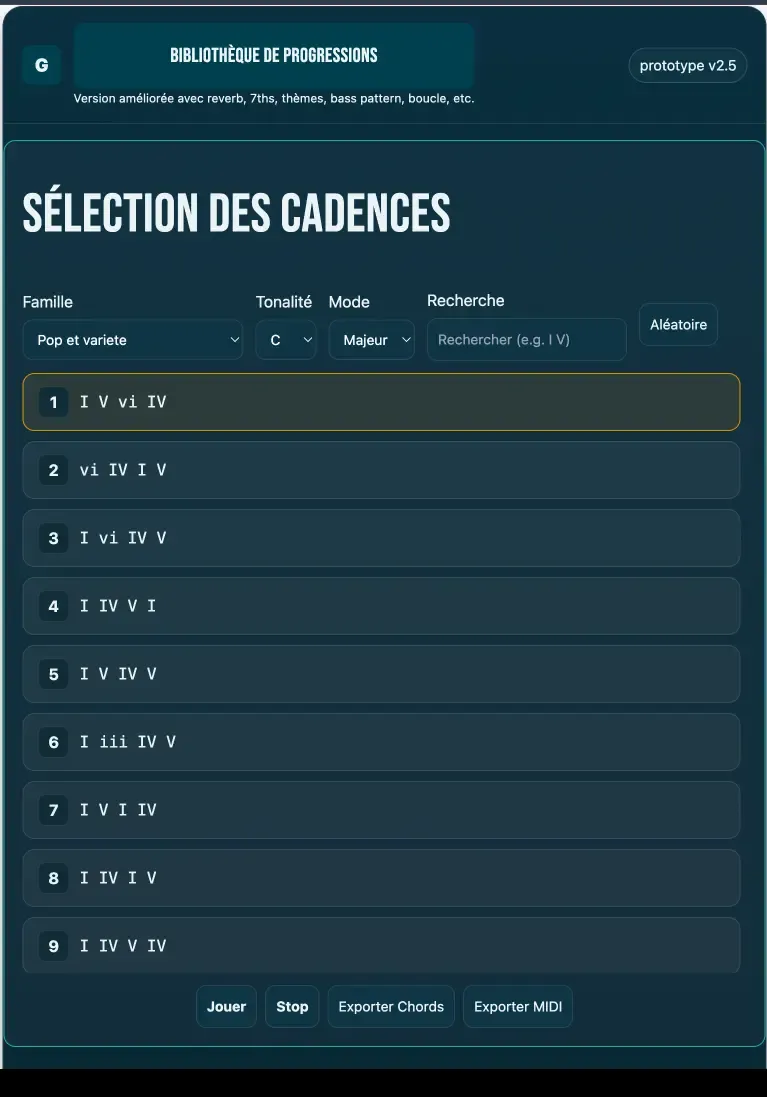
Task: Click the Sélection des Cadences heading
Action: pyautogui.click(x=236, y=212)
